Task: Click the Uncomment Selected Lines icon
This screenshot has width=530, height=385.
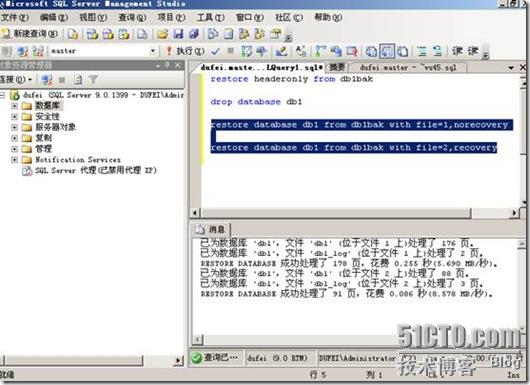Action: click(437, 51)
